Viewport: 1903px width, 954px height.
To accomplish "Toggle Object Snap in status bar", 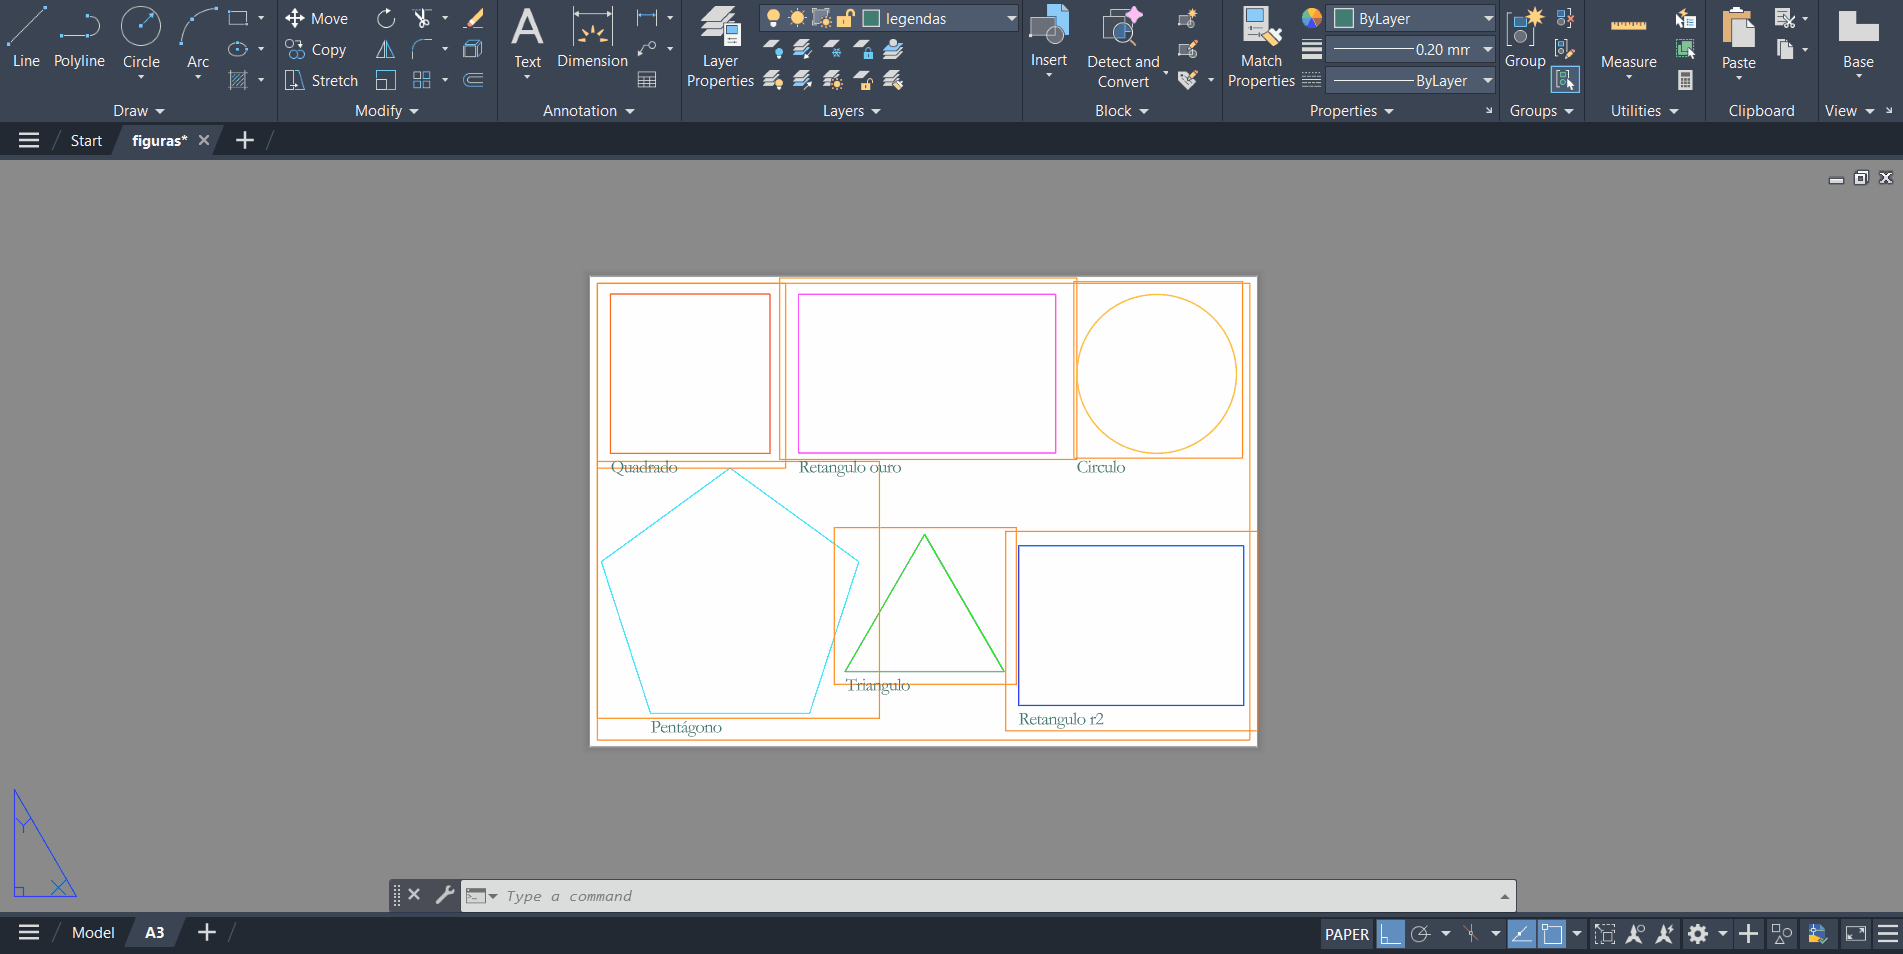I will tap(1551, 934).
